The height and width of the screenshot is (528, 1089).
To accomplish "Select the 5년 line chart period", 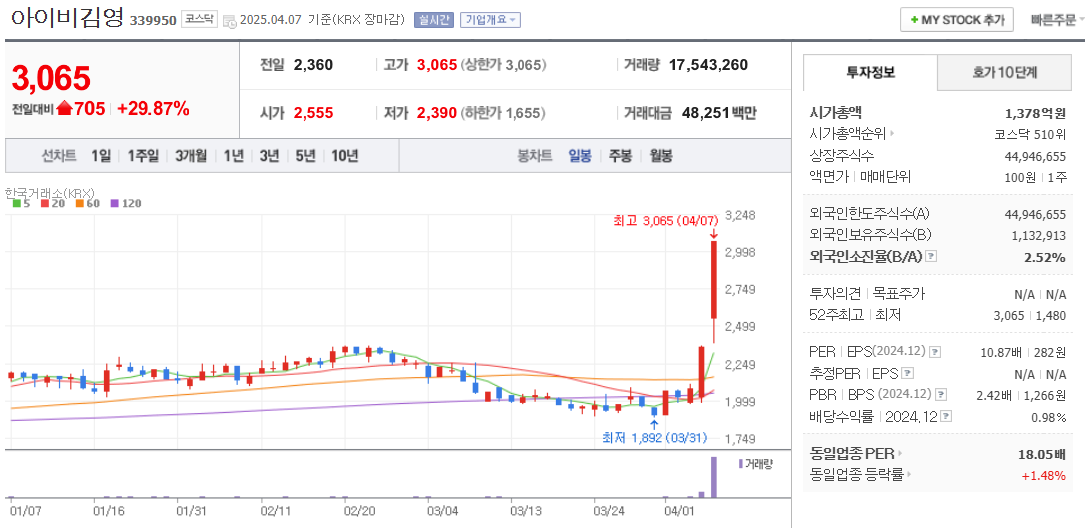I will coord(306,156).
